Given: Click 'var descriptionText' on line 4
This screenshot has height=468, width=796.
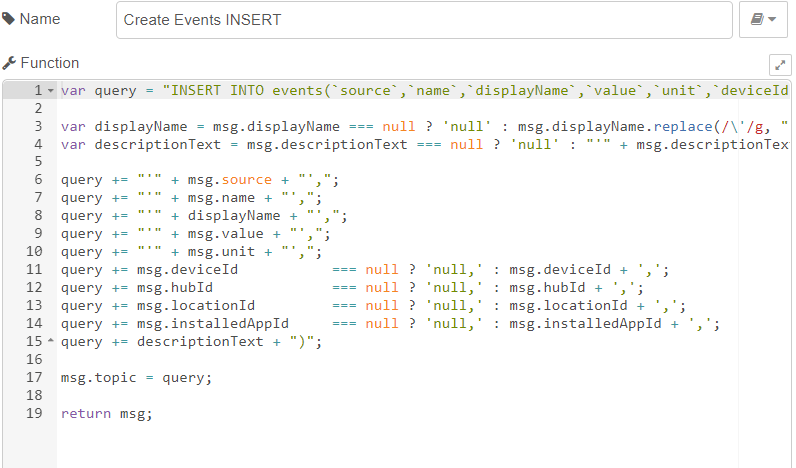Looking at the screenshot, I should (141, 145).
